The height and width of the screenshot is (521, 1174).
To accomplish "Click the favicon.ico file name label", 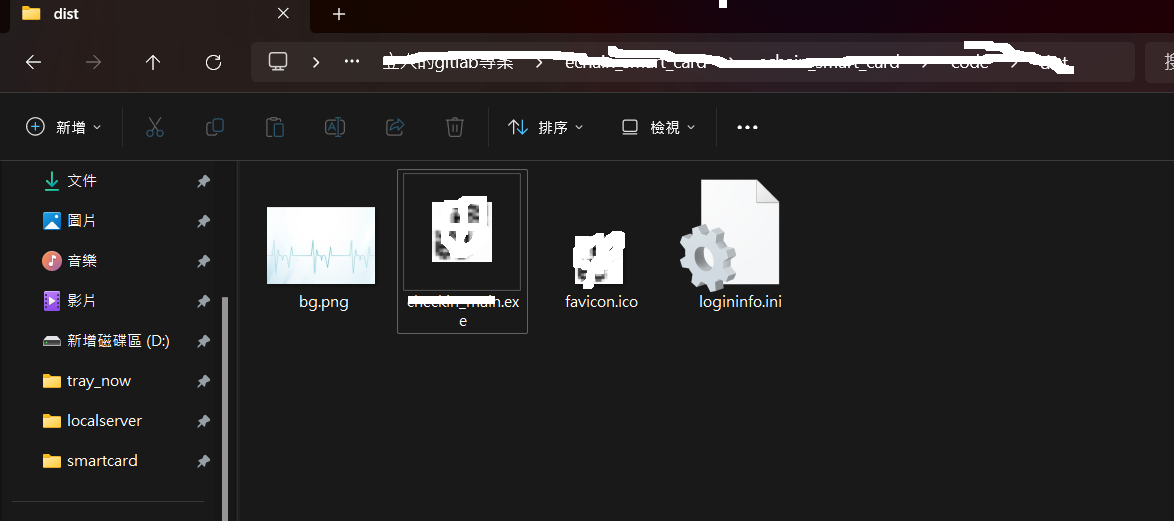I will click(x=601, y=302).
